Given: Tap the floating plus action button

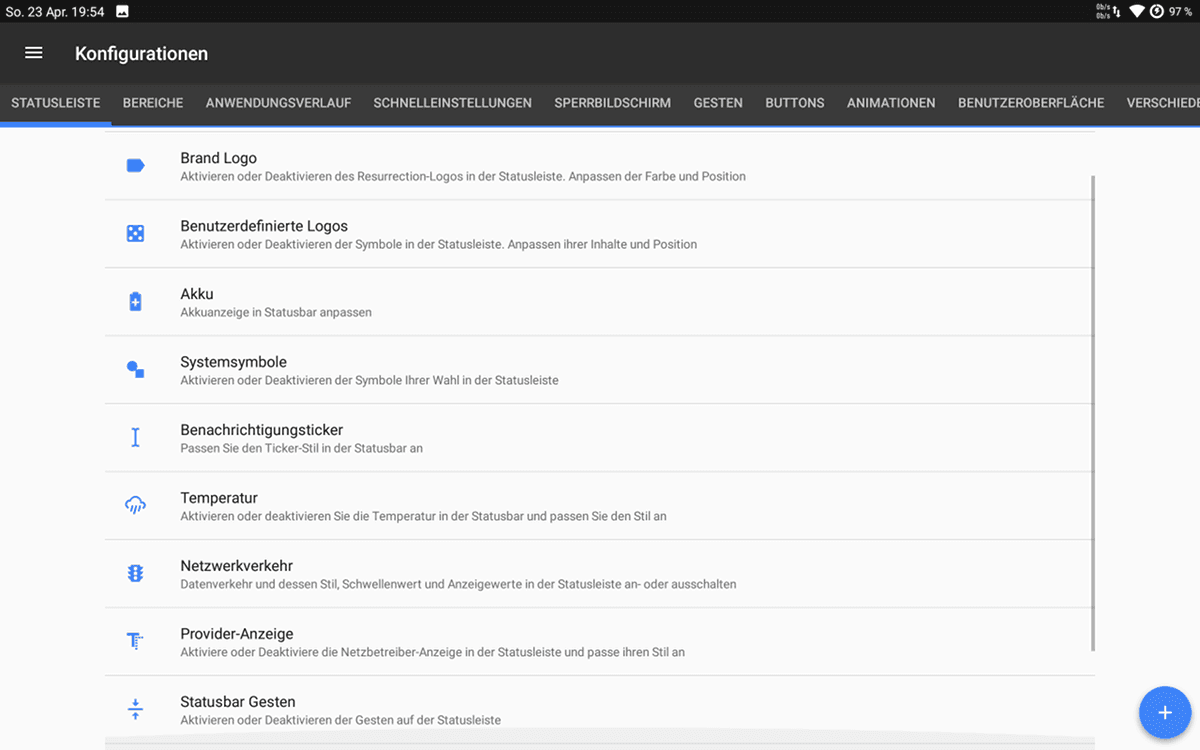Looking at the screenshot, I should 1165,713.
